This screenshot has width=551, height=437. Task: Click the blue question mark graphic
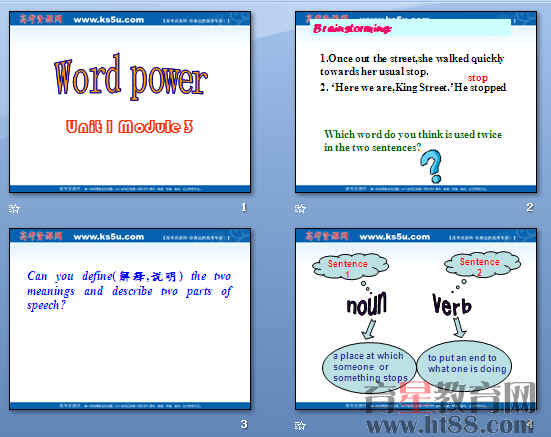[x=432, y=166]
